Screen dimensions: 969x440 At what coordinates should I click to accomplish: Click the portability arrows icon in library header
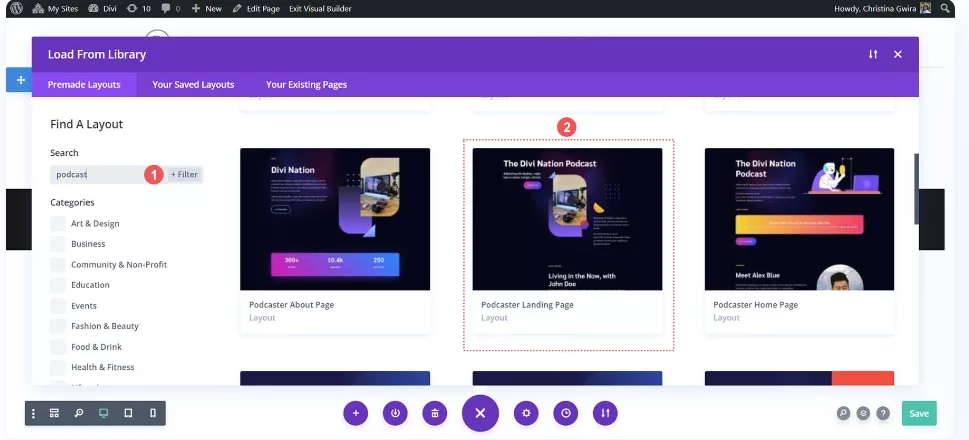click(x=873, y=54)
